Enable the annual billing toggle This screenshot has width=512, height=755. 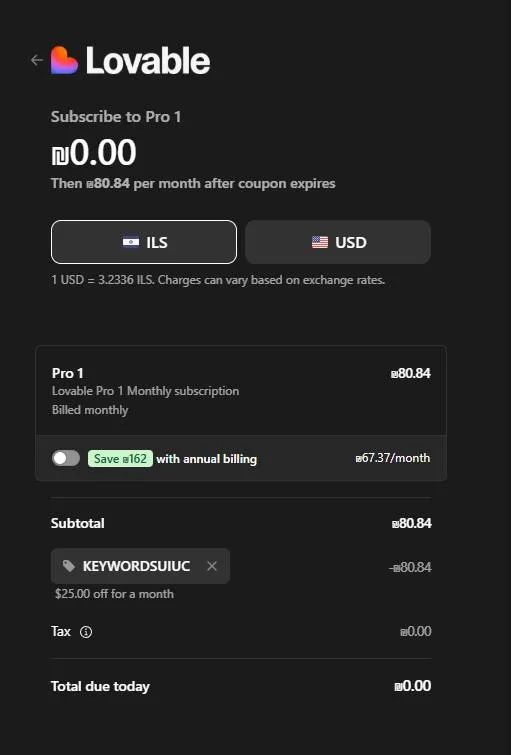coord(66,458)
